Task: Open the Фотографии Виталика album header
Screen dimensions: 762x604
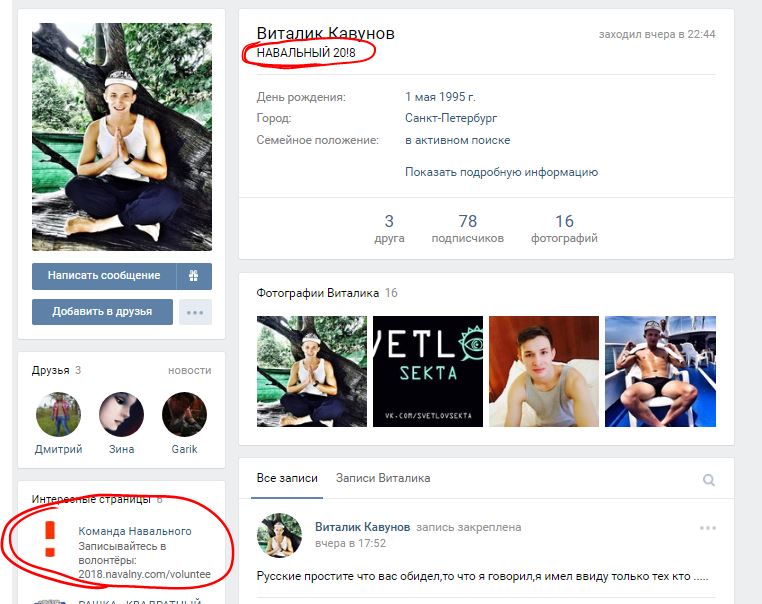Action: tap(317, 293)
